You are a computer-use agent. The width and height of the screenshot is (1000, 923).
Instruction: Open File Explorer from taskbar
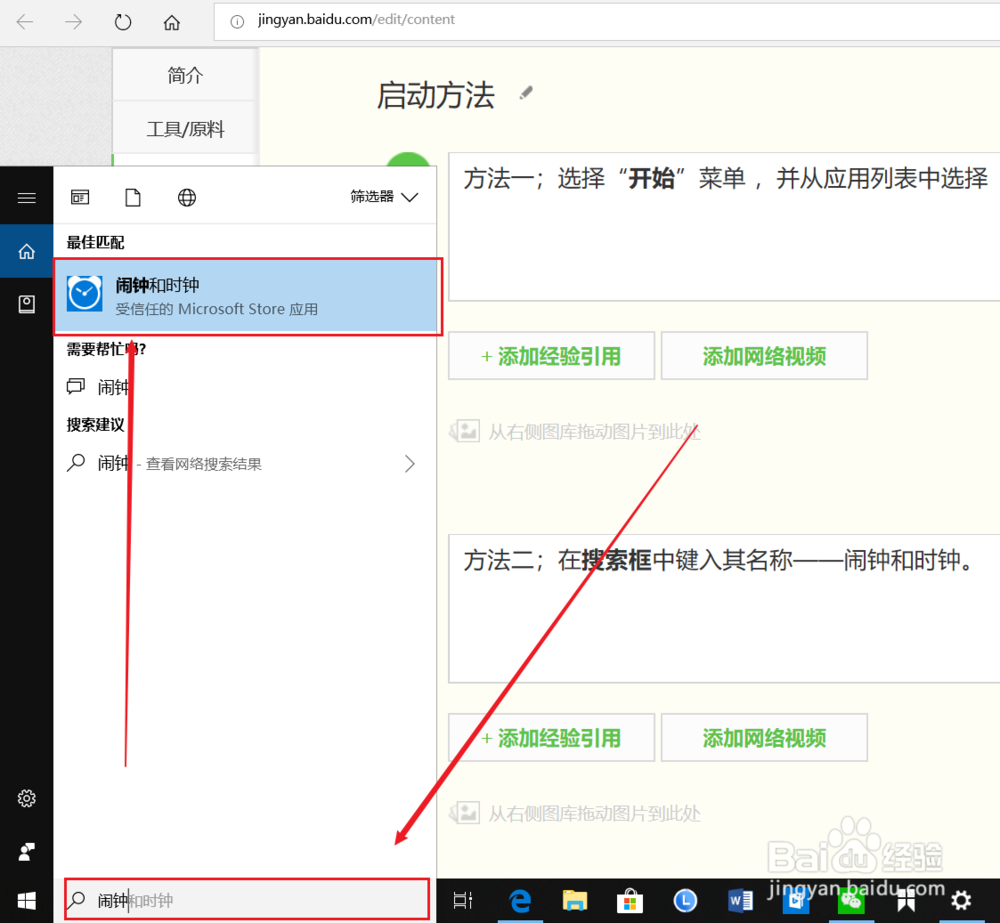575,901
